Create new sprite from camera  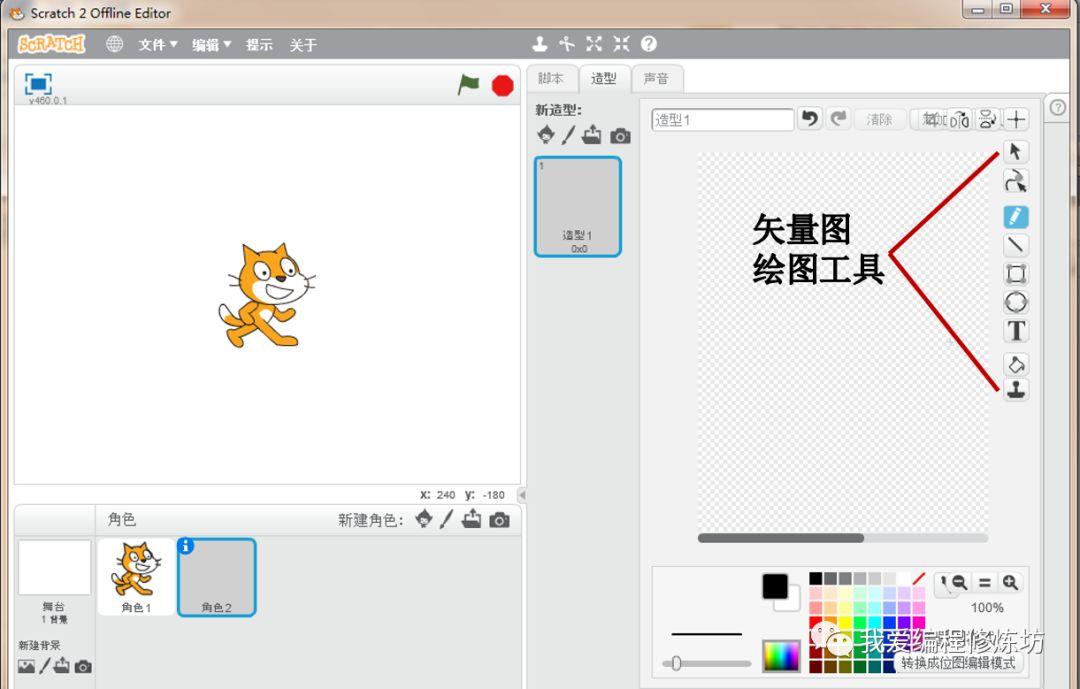[x=499, y=520]
